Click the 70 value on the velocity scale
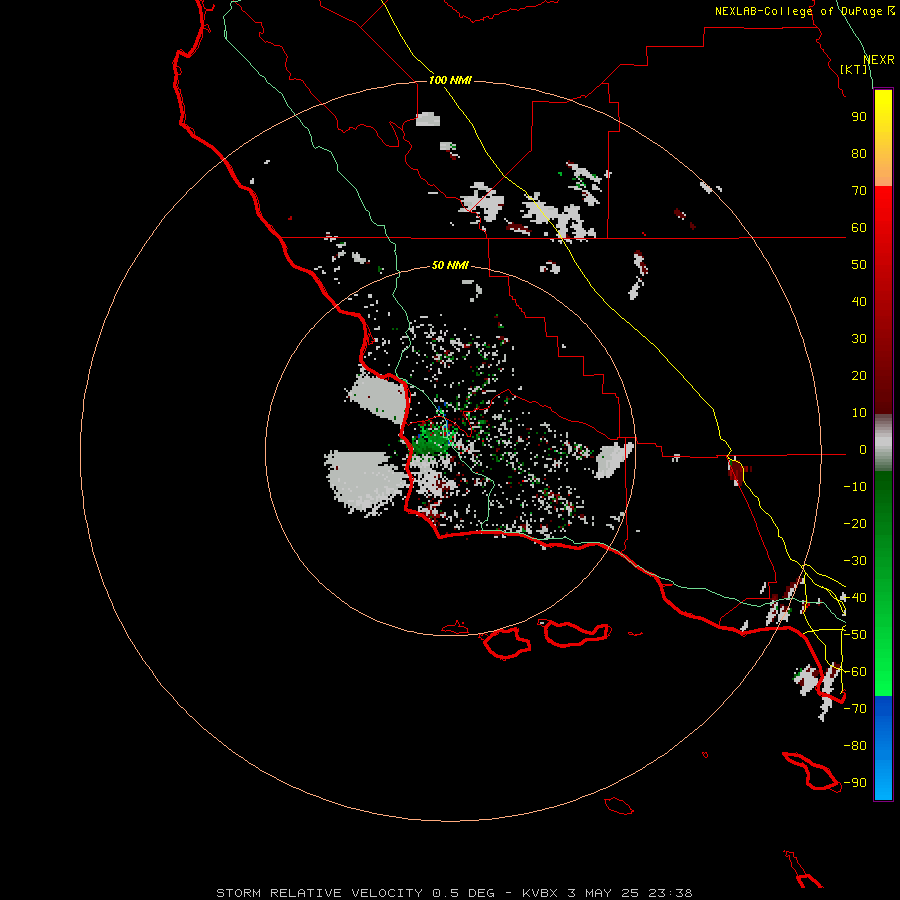Screen dimensions: 900x900 click(x=859, y=191)
